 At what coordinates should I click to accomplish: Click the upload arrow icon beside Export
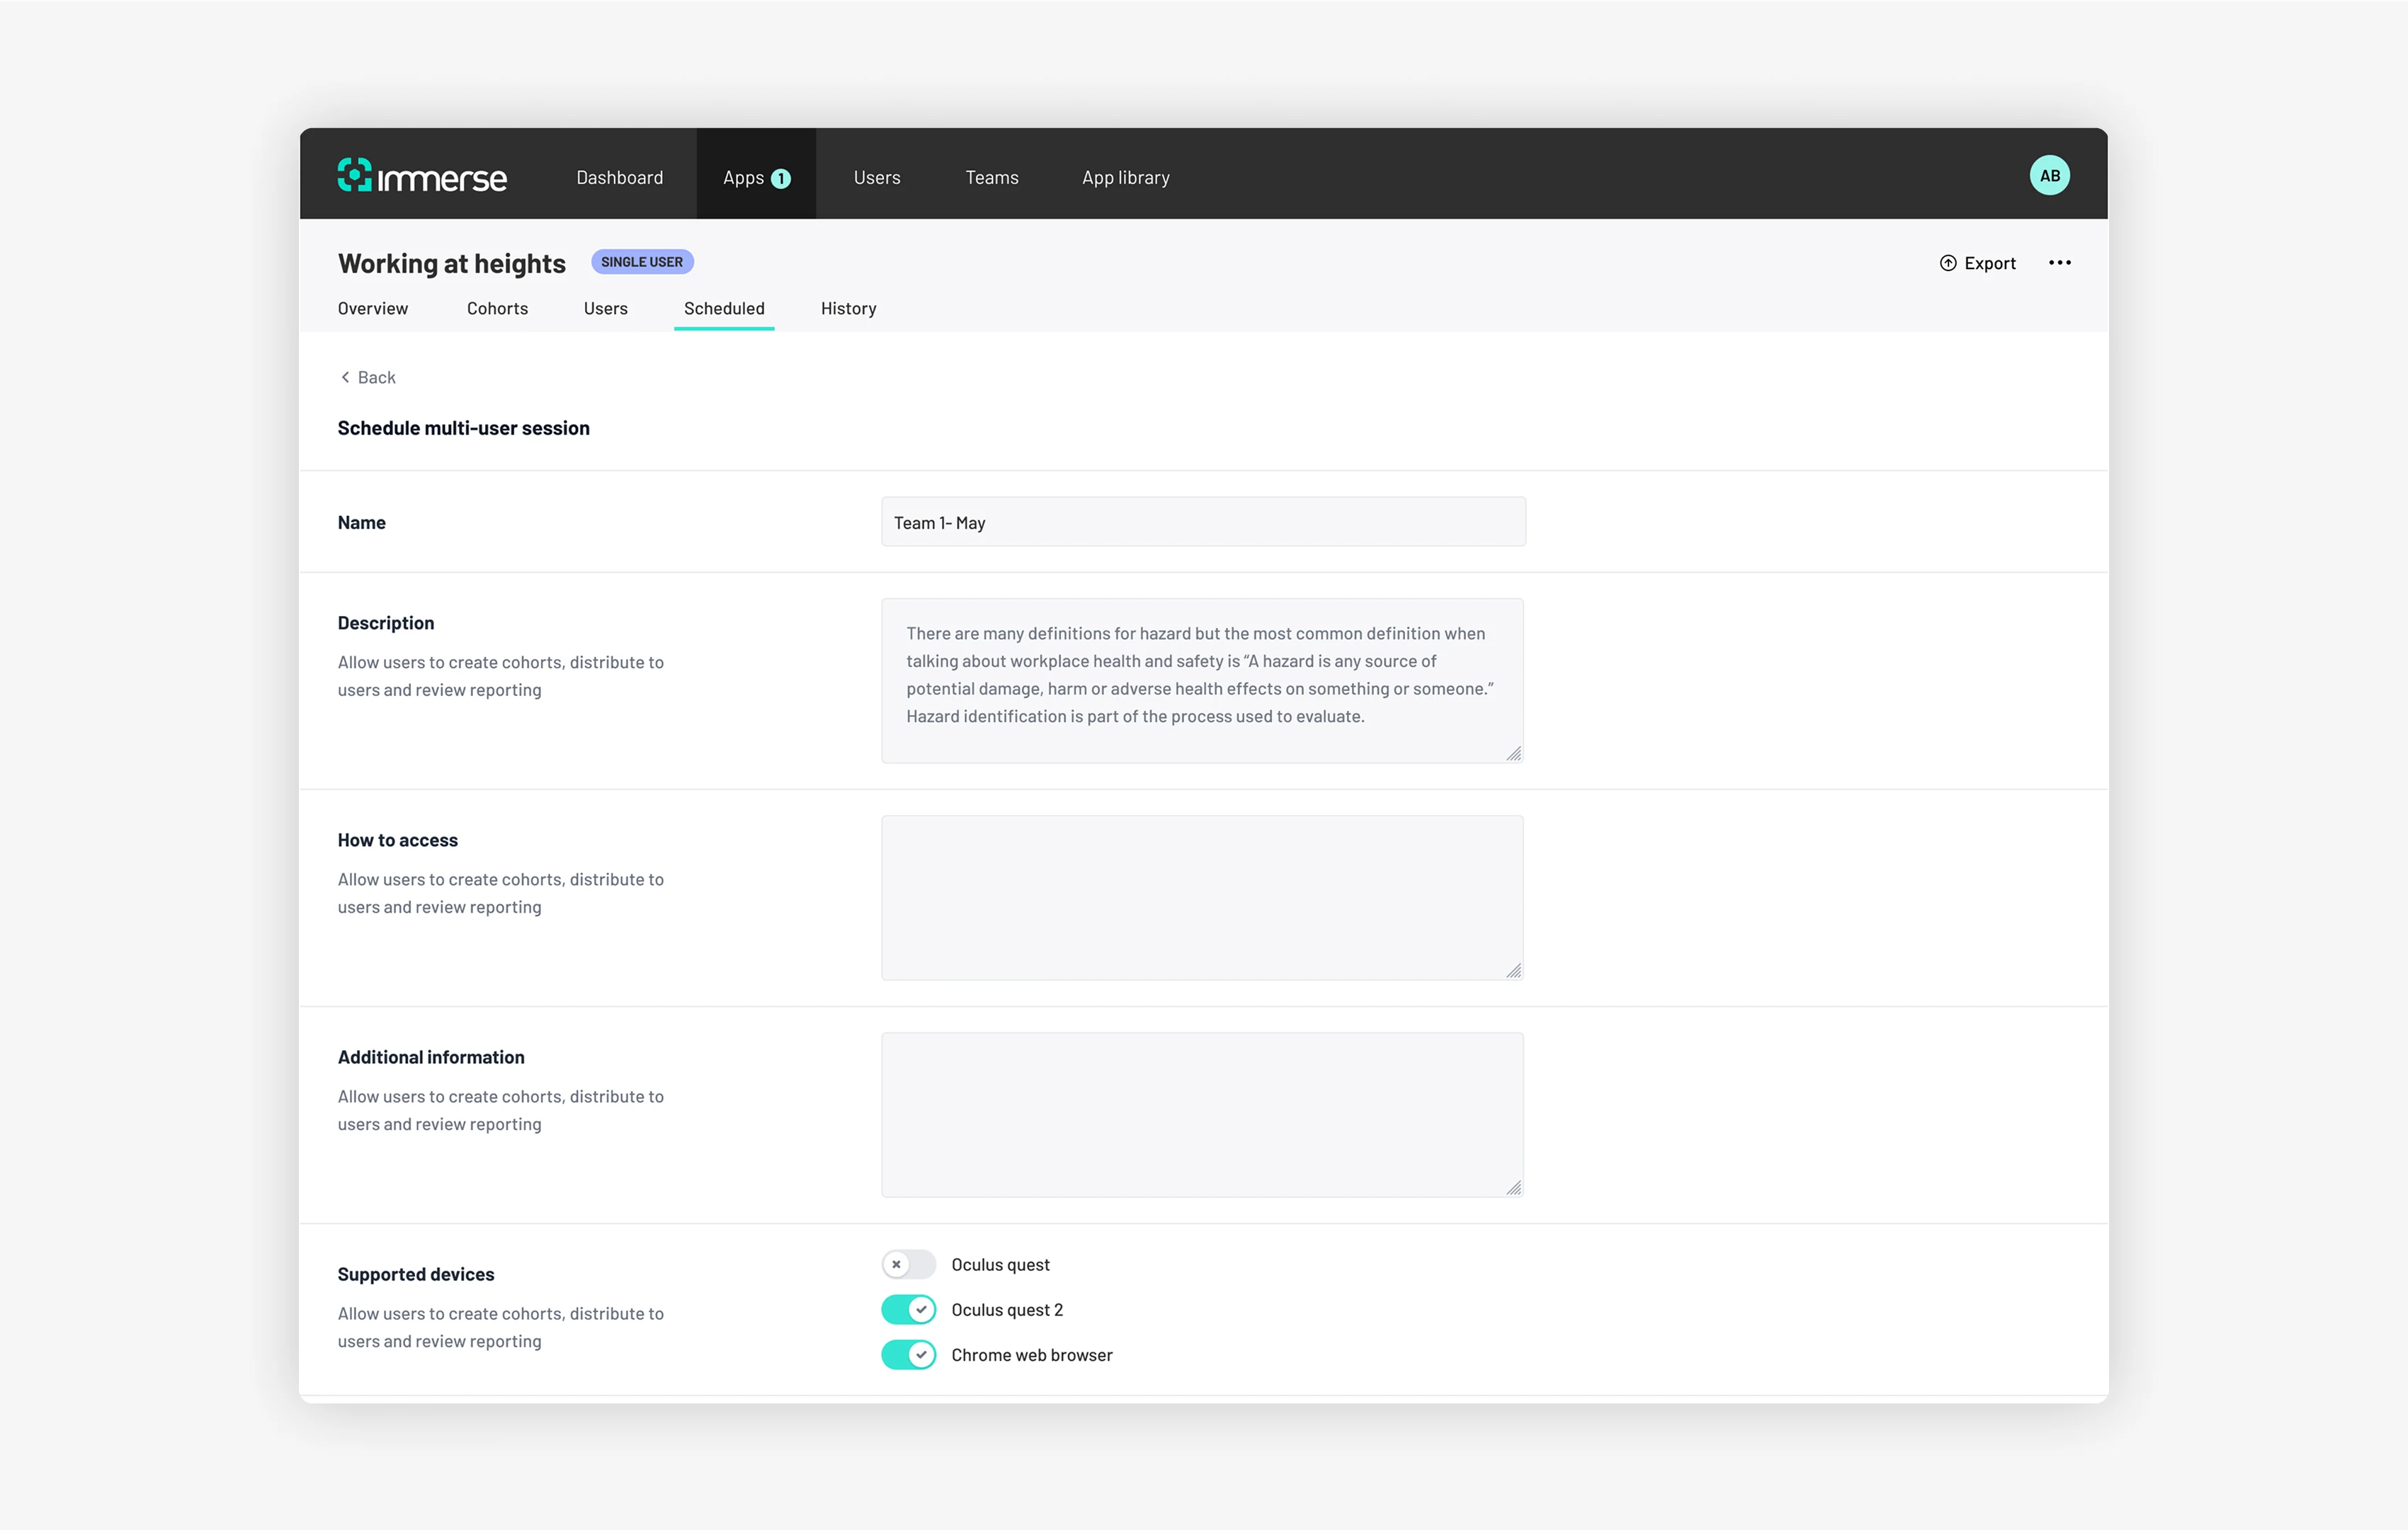[x=1948, y=263]
